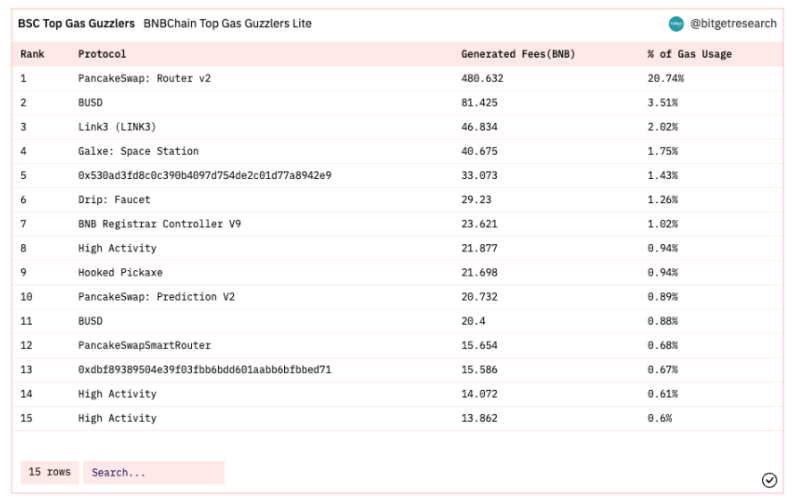Click the gas usage value 0.89%
793x496 pixels.
coord(663,297)
